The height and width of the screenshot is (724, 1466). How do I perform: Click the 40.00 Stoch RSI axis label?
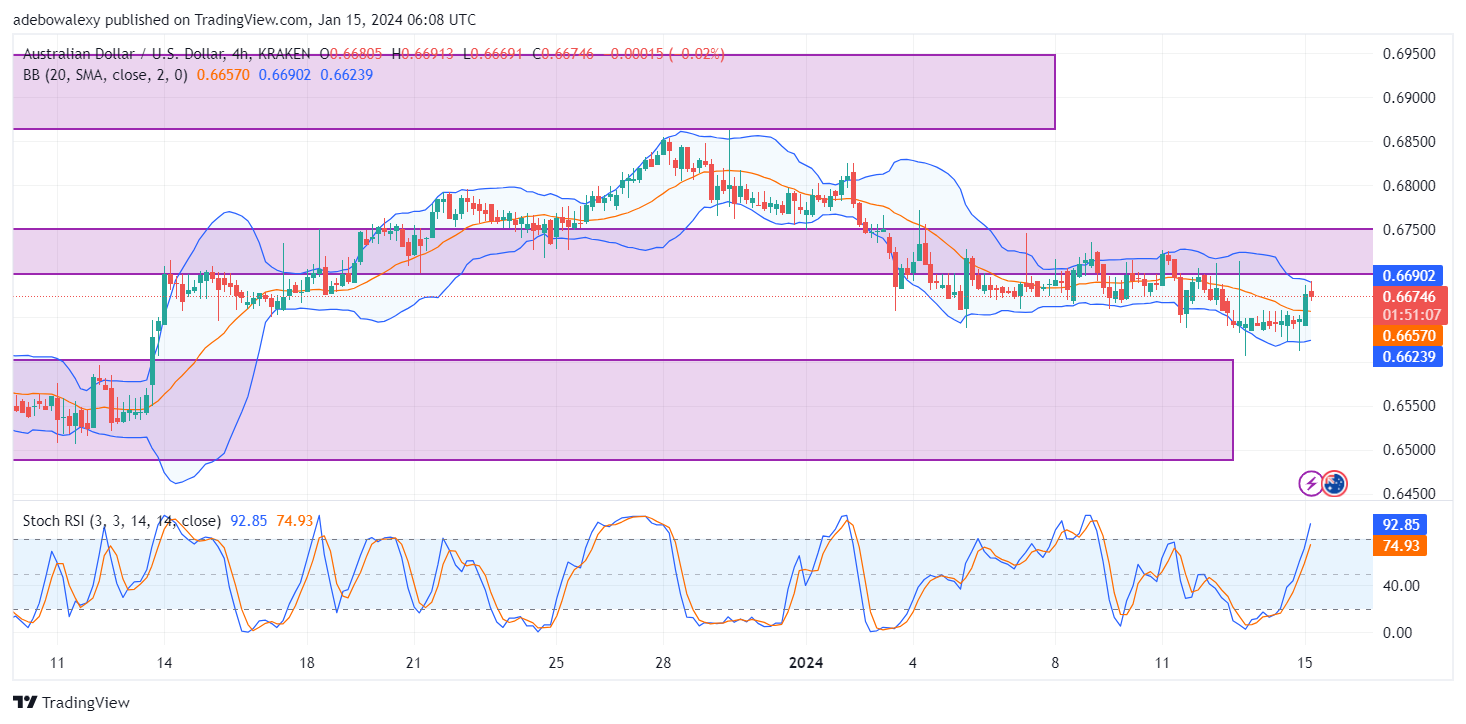tap(1399, 586)
